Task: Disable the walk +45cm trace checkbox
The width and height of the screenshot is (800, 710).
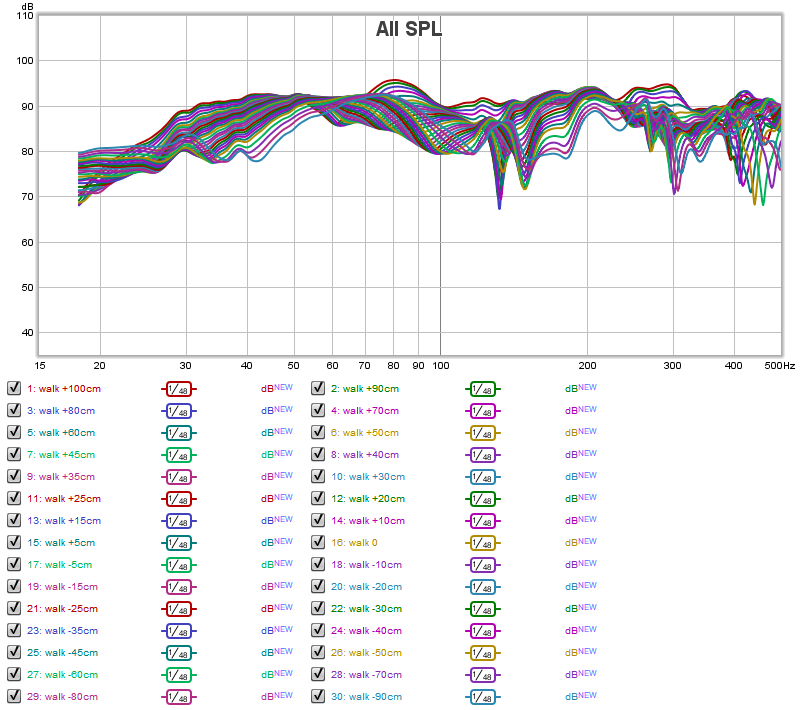Action: pyautogui.click(x=14, y=454)
